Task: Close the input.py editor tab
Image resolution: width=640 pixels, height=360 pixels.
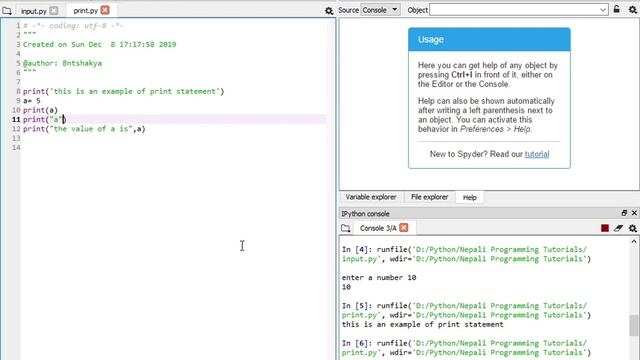Action: 53,11
